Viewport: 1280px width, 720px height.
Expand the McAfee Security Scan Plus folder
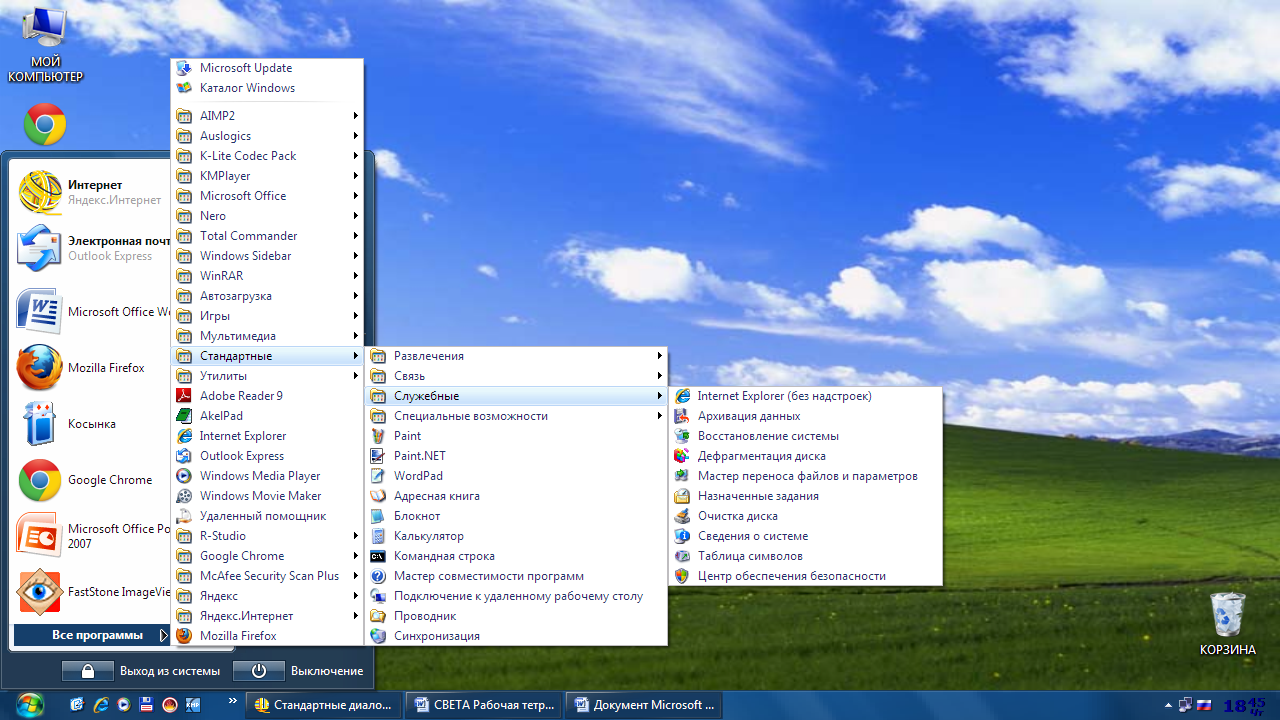click(267, 576)
